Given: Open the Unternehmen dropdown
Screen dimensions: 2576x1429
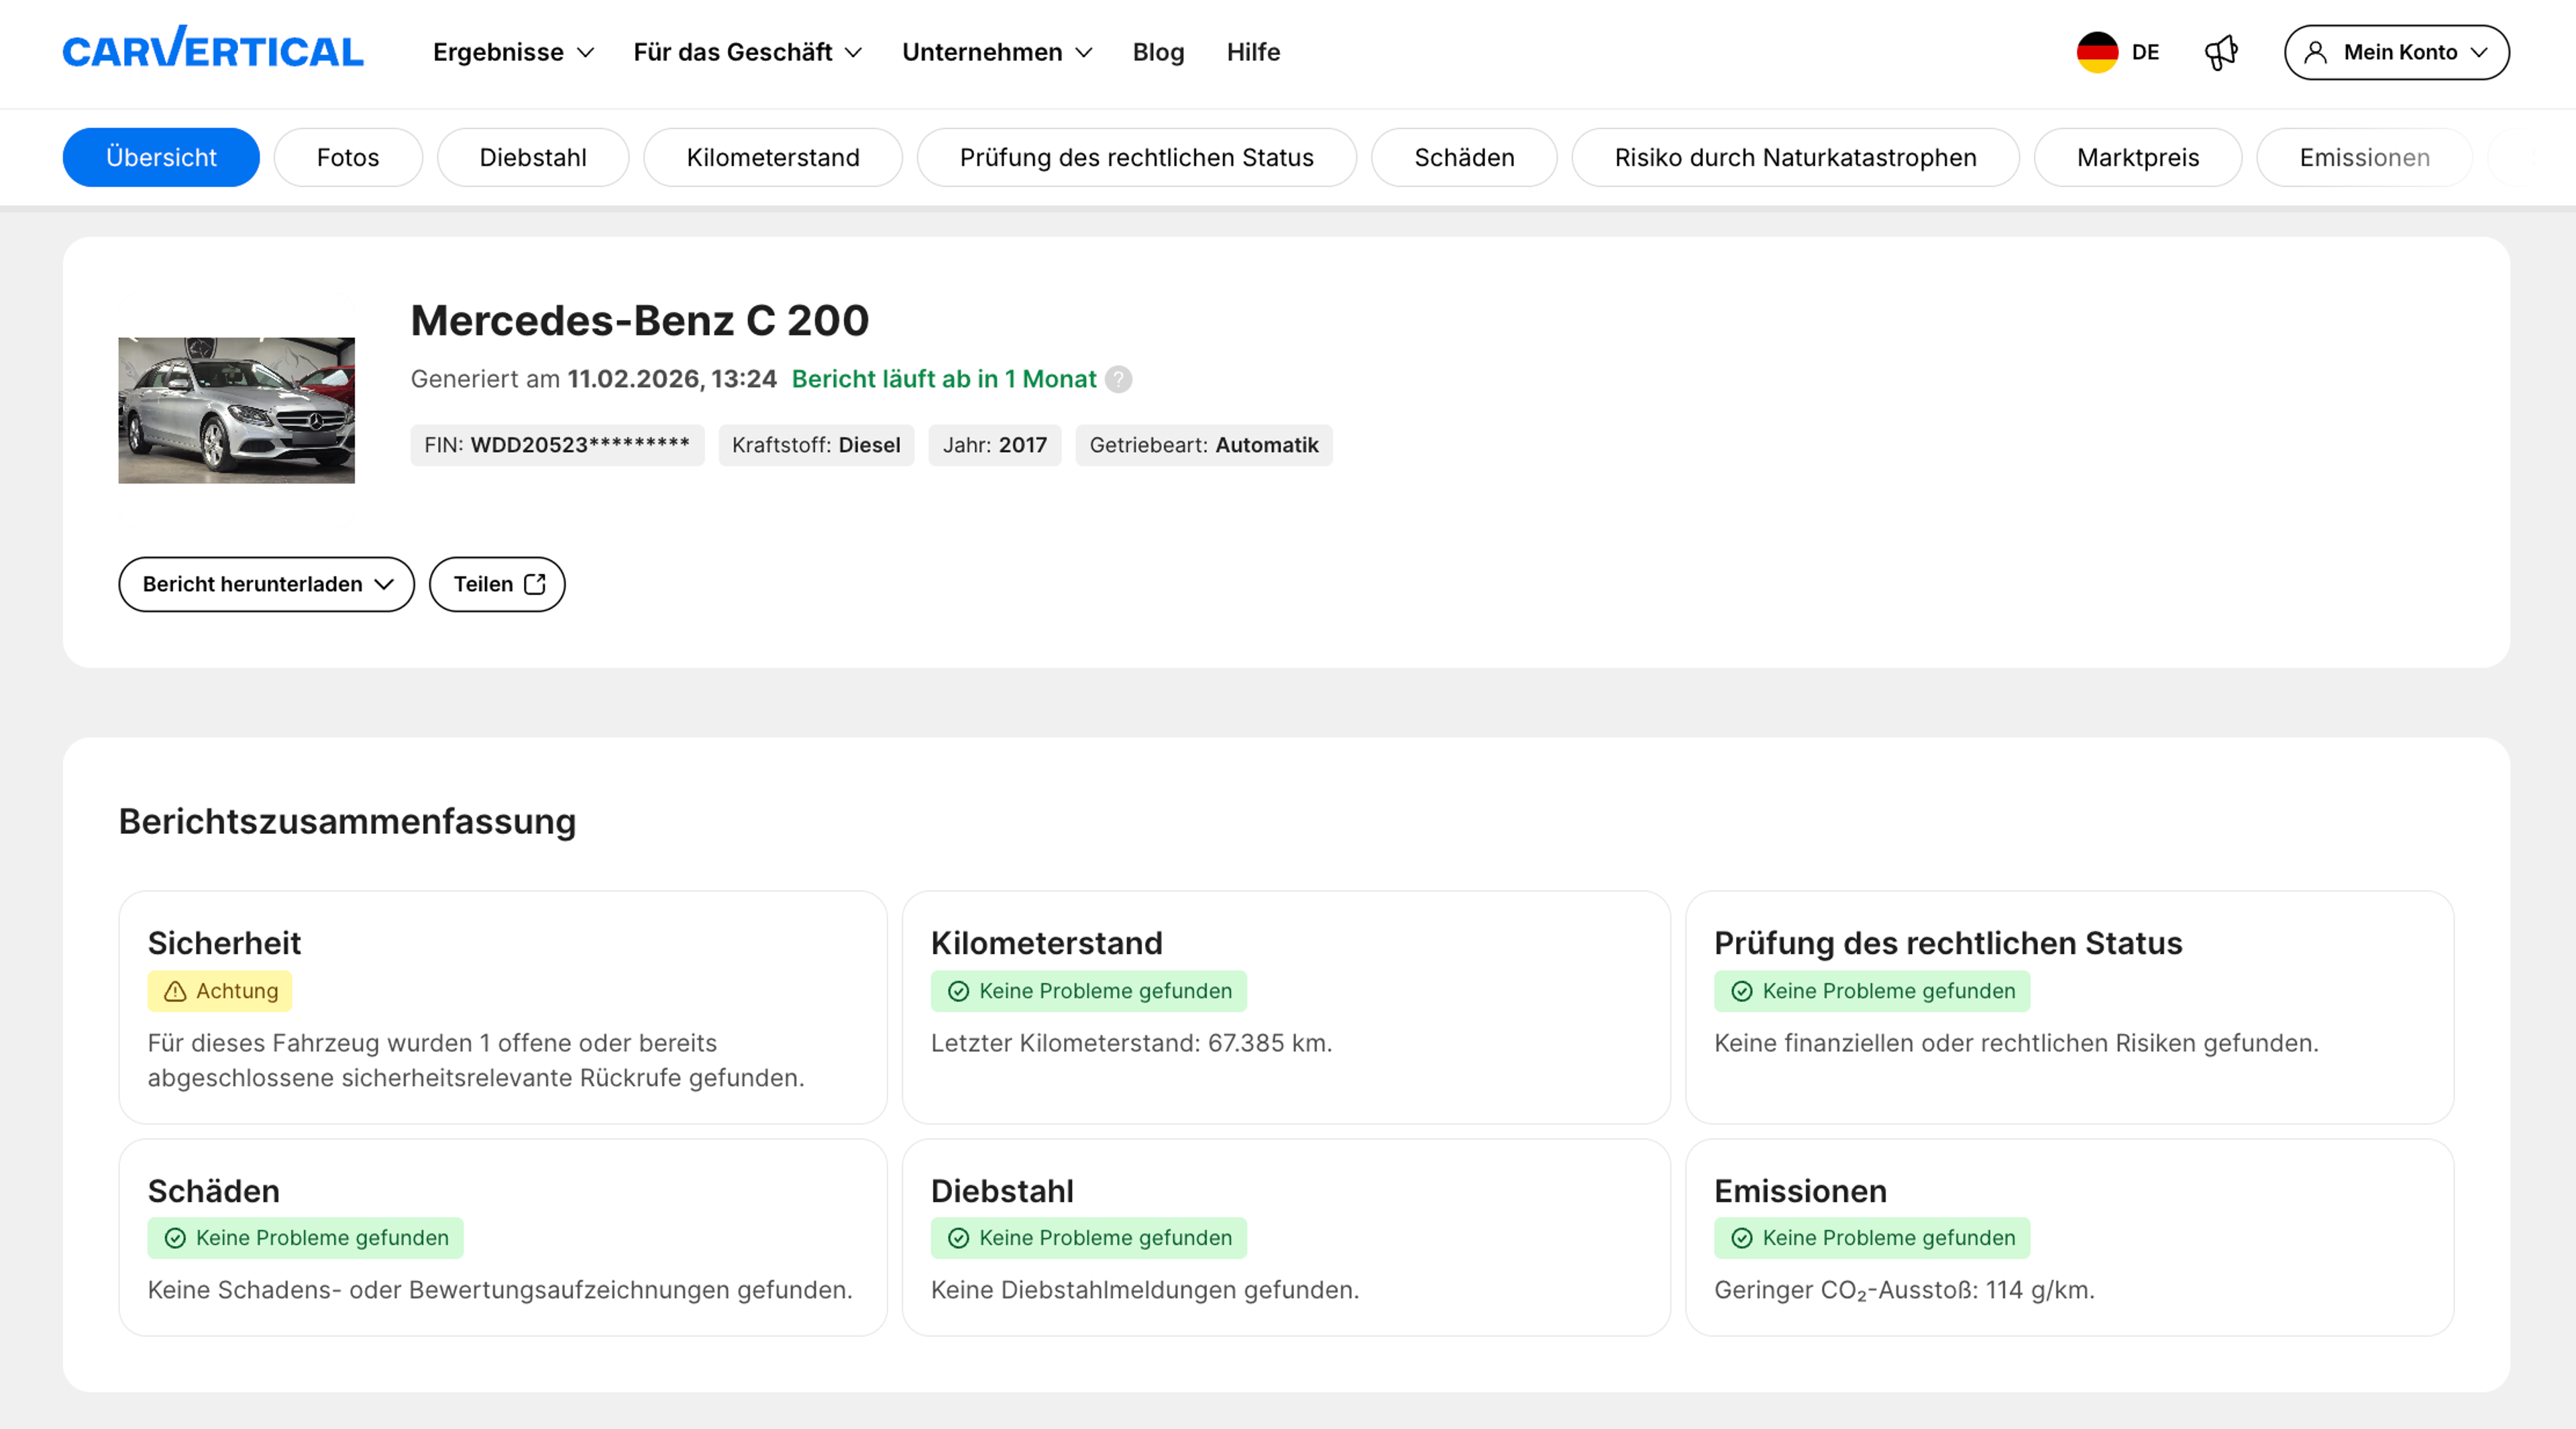Looking at the screenshot, I should tap(996, 52).
